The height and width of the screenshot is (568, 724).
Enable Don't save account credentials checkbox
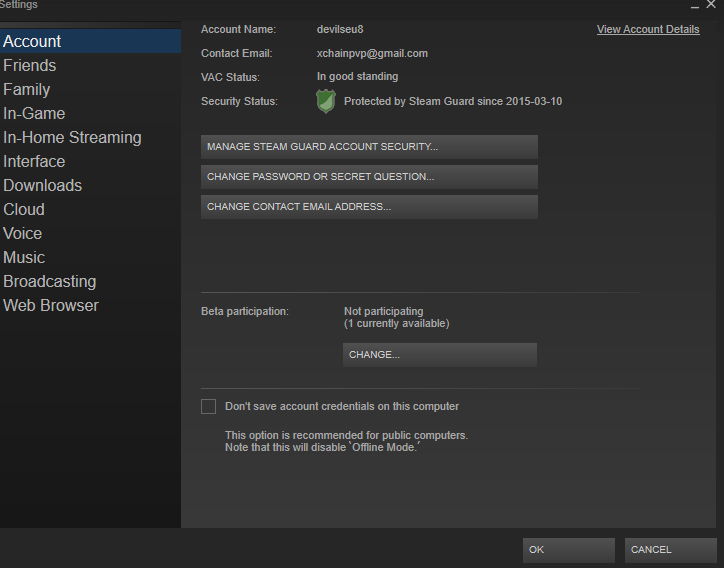tap(208, 406)
